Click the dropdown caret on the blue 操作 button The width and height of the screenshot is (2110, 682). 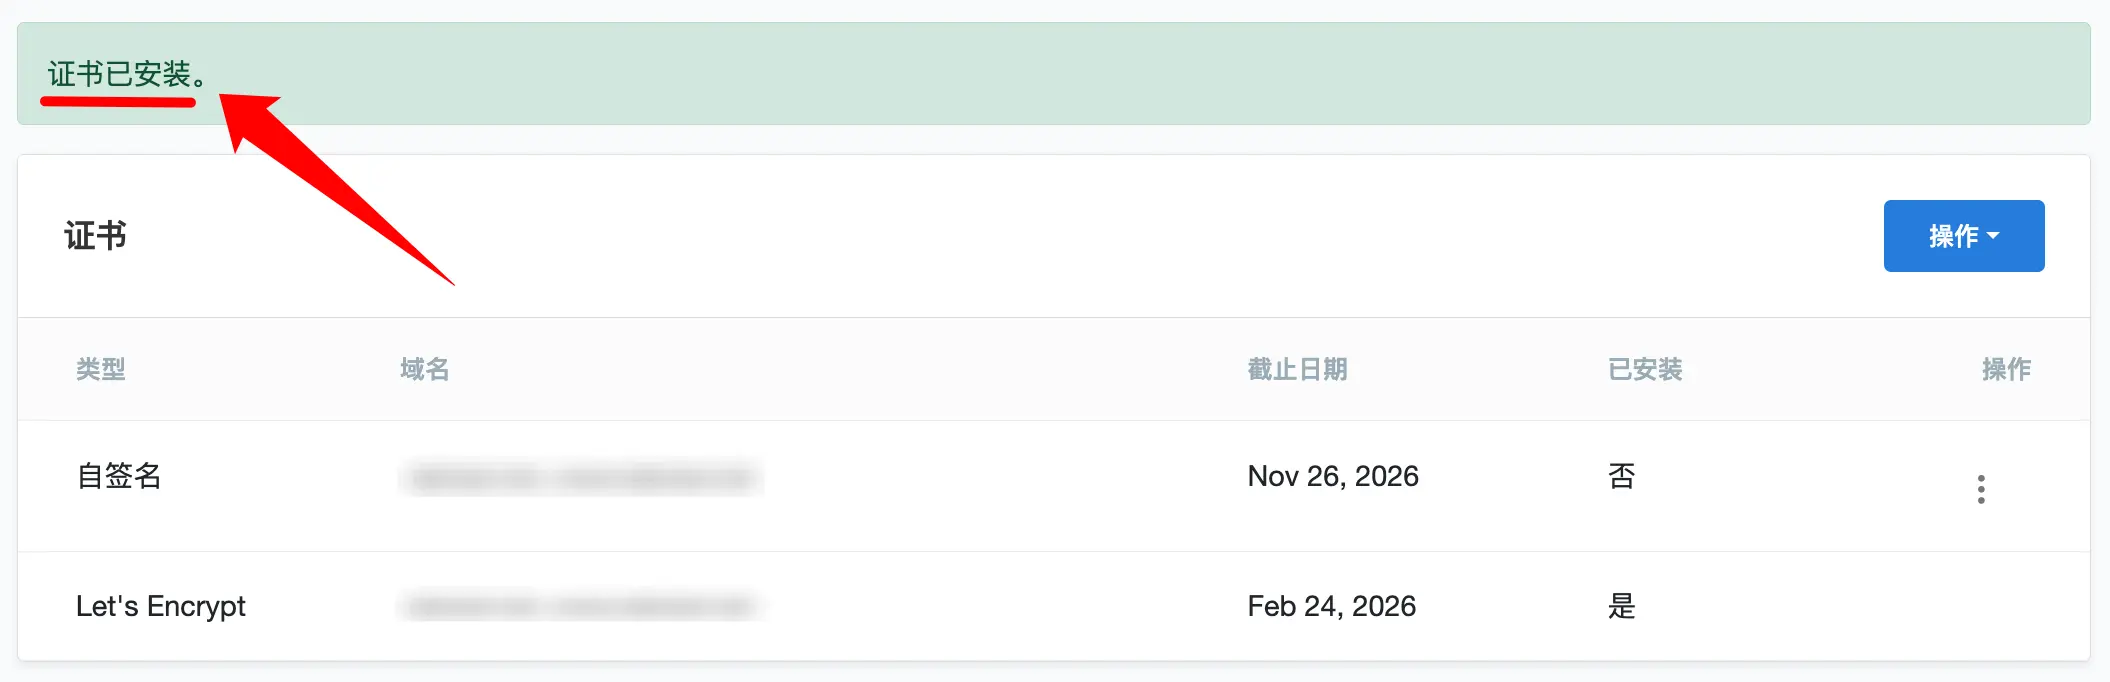click(x=1996, y=236)
